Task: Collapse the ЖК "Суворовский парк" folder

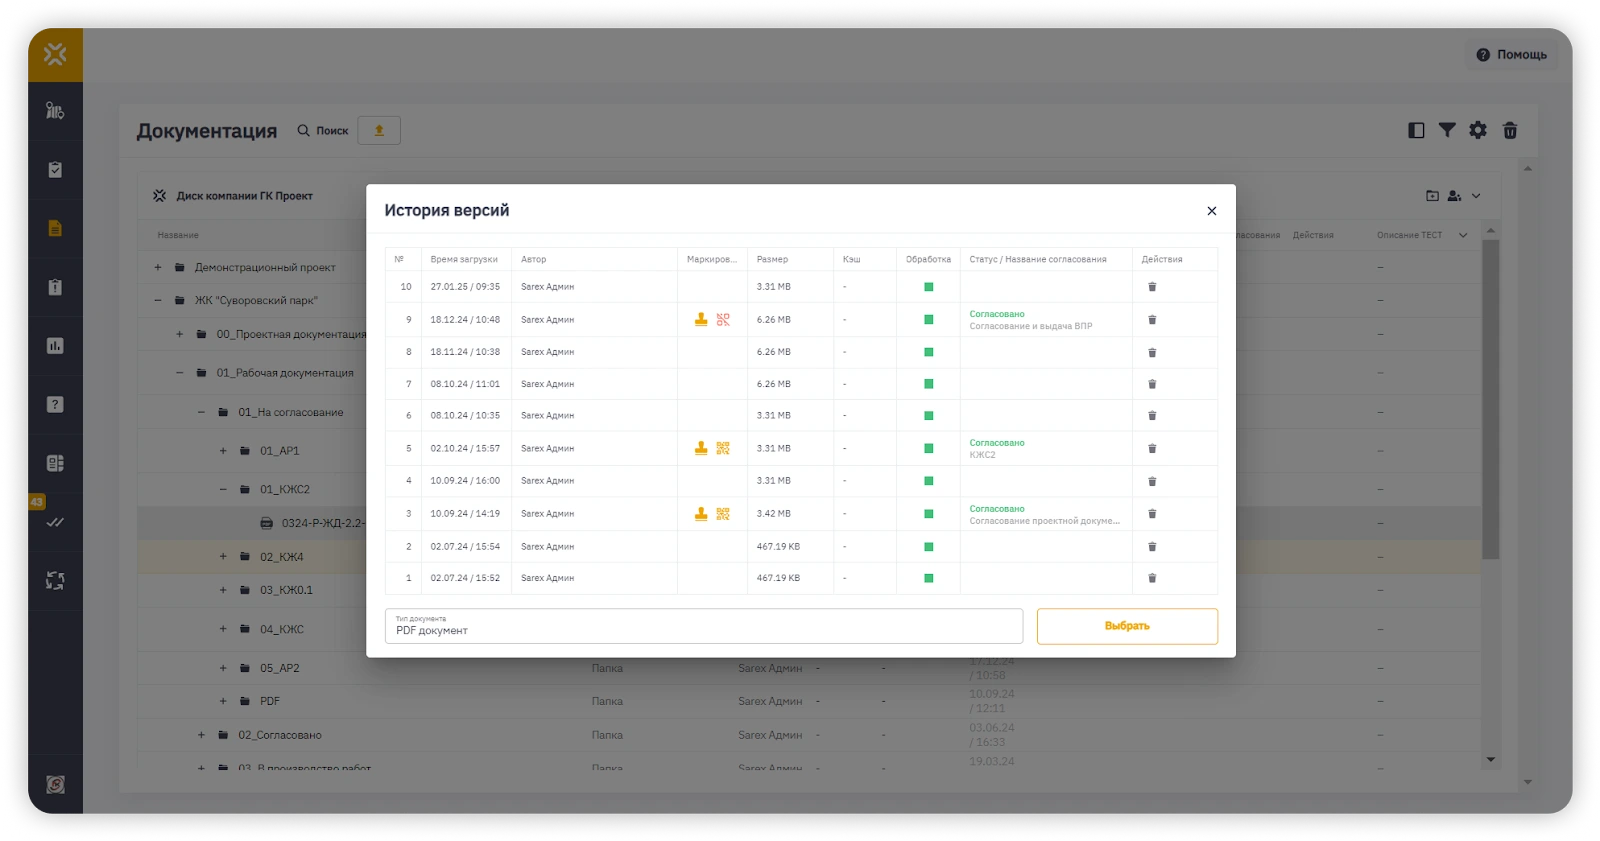Action: [158, 300]
